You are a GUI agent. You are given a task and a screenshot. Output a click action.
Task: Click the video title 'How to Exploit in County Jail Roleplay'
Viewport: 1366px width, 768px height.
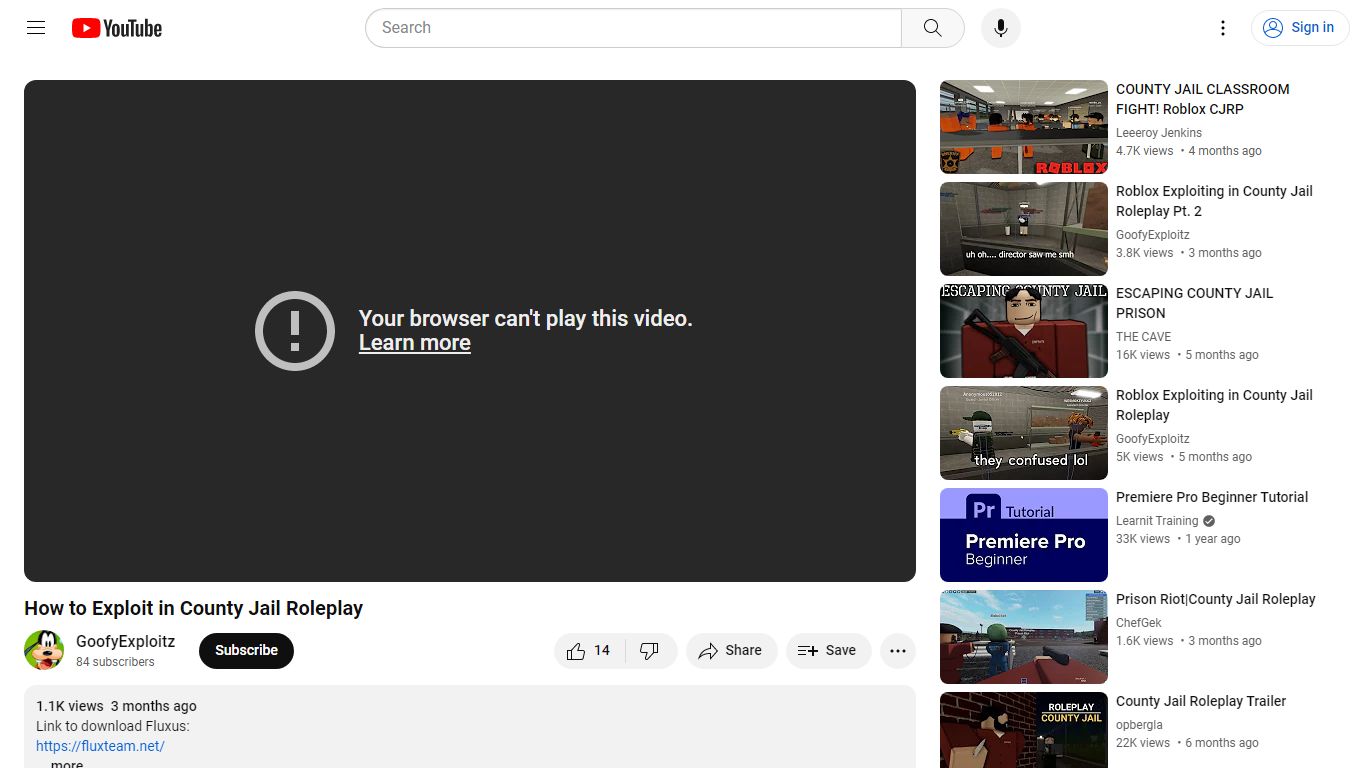(193, 608)
